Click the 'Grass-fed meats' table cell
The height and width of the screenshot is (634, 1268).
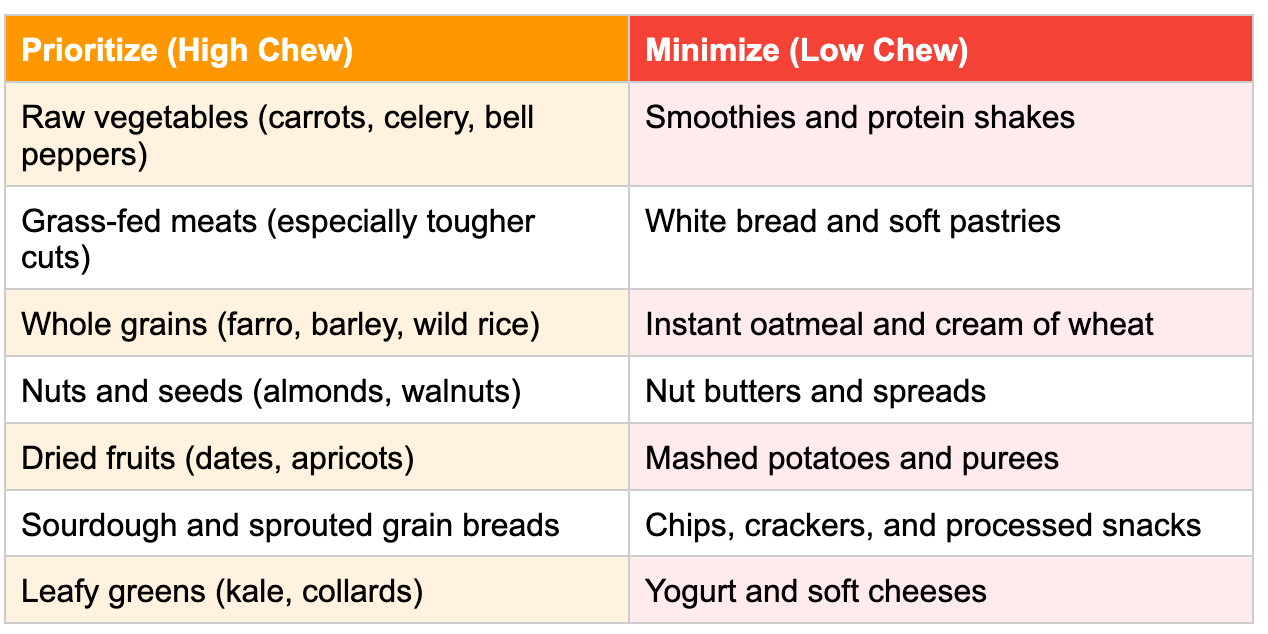(316, 238)
